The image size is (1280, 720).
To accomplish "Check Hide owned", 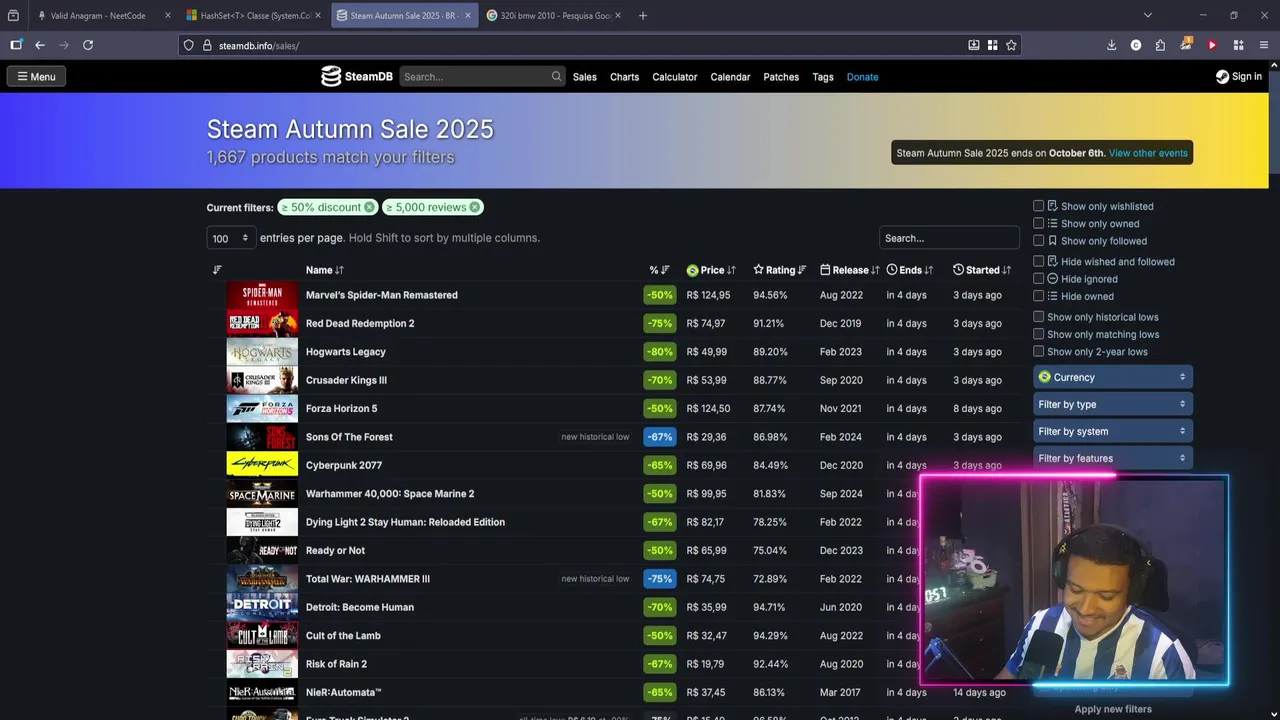I will pyautogui.click(x=1038, y=296).
